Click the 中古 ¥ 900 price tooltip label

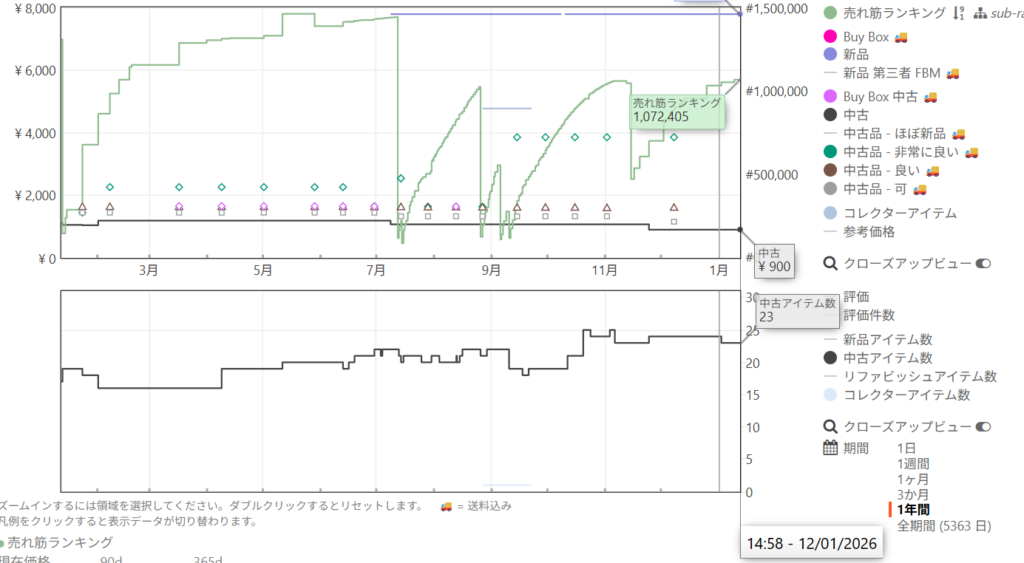click(775, 260)
